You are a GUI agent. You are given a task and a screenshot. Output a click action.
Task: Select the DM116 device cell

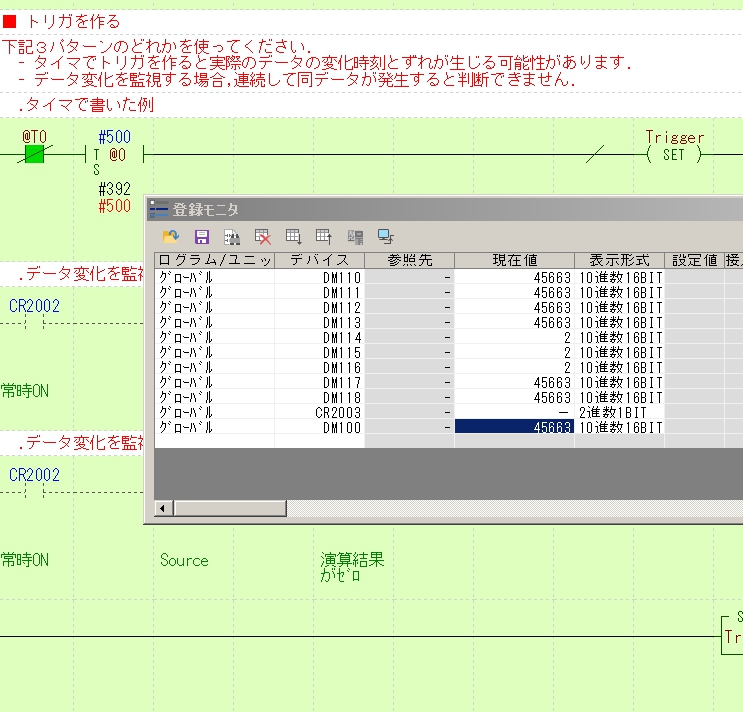click(x=319, y=368)
